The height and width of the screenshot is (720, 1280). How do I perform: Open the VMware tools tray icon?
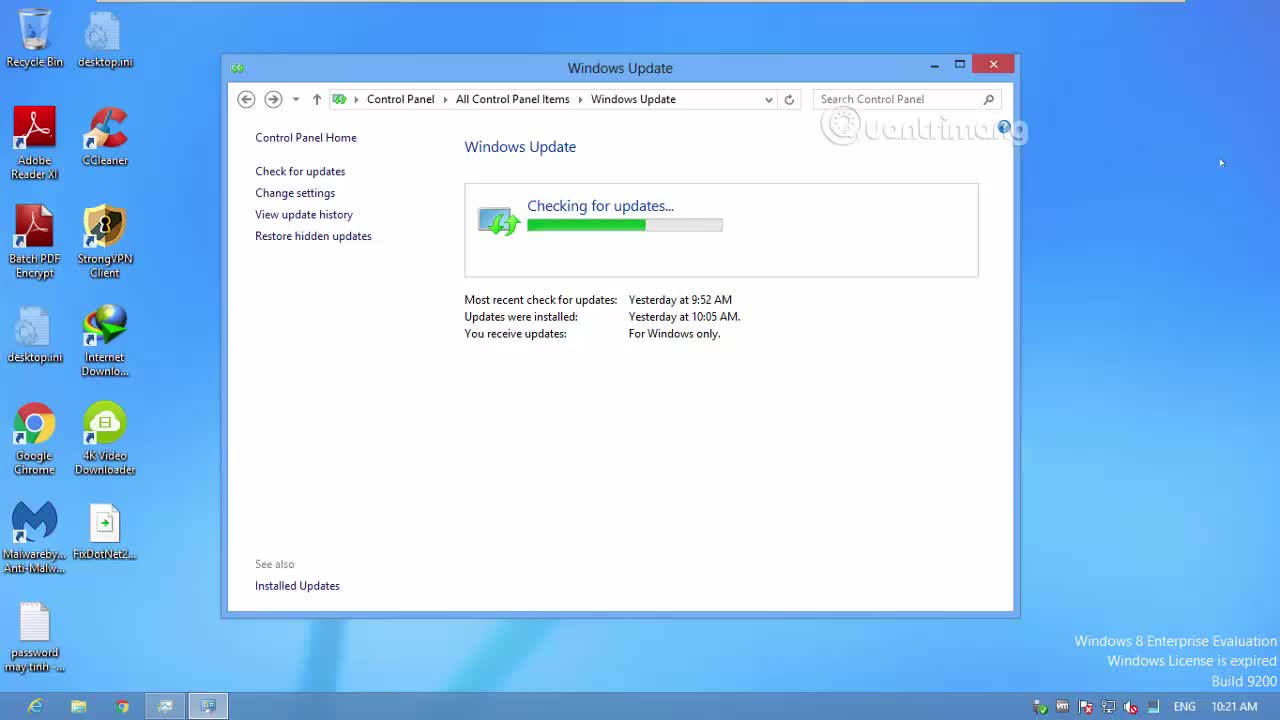pyautogui.click(x=1062, y=706)
